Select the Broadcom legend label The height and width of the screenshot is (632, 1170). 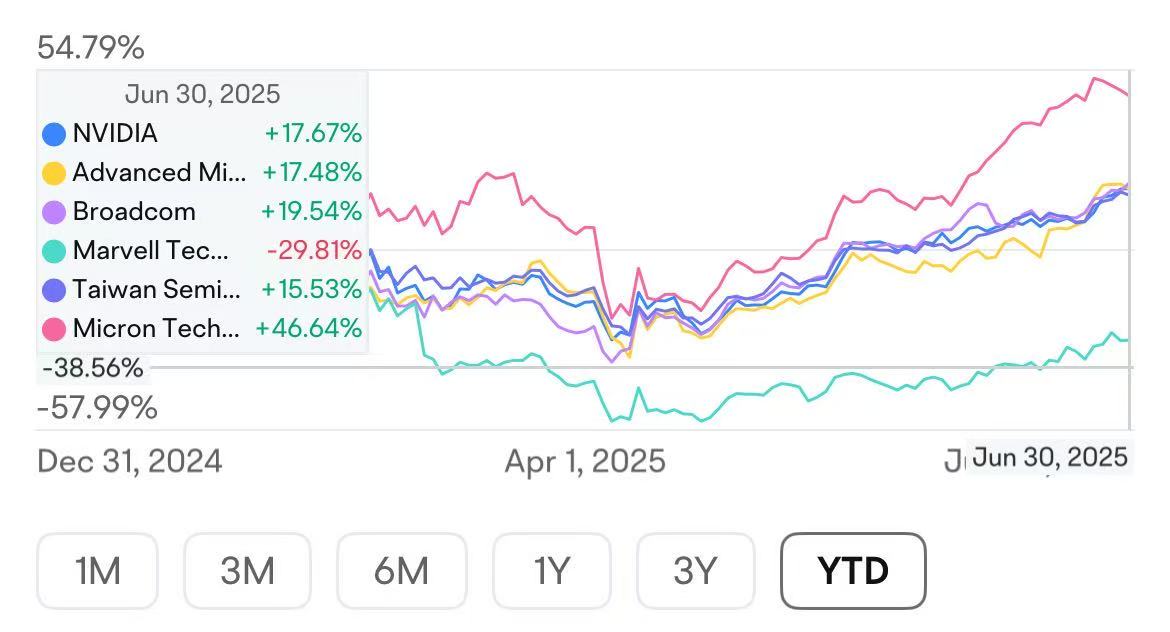[134, 212]
